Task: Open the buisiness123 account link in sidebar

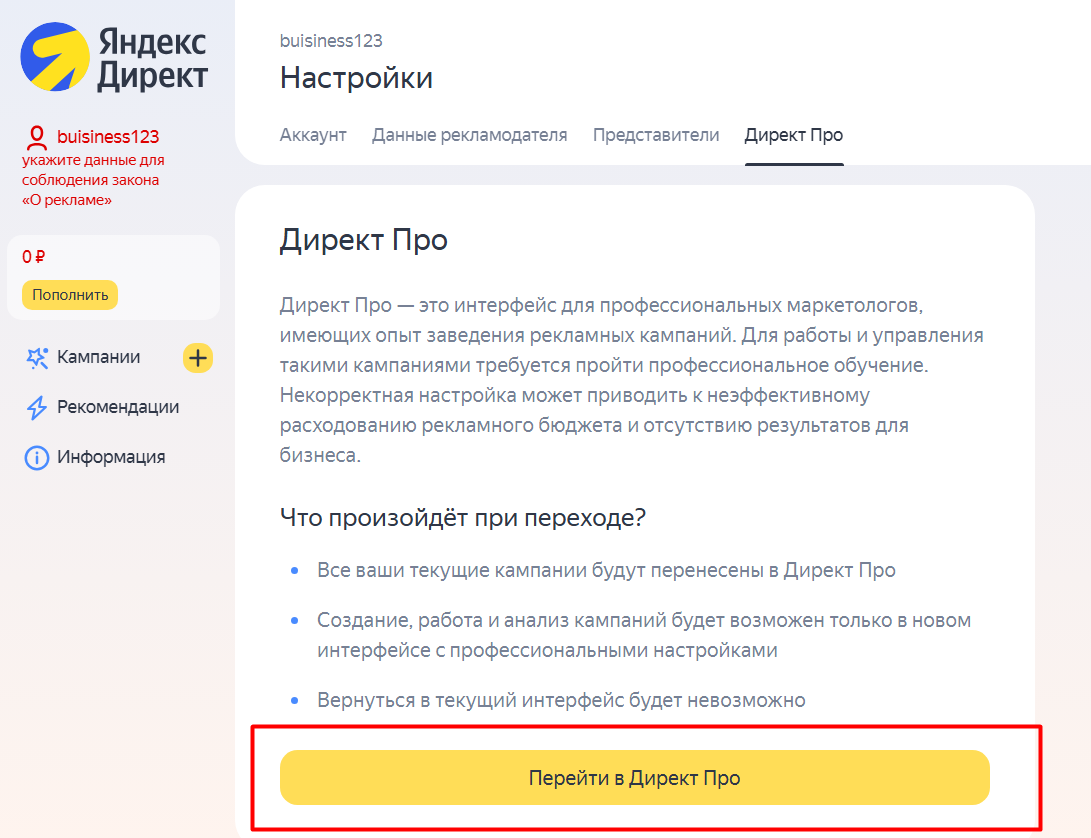Action: click(x=108, y=137)
